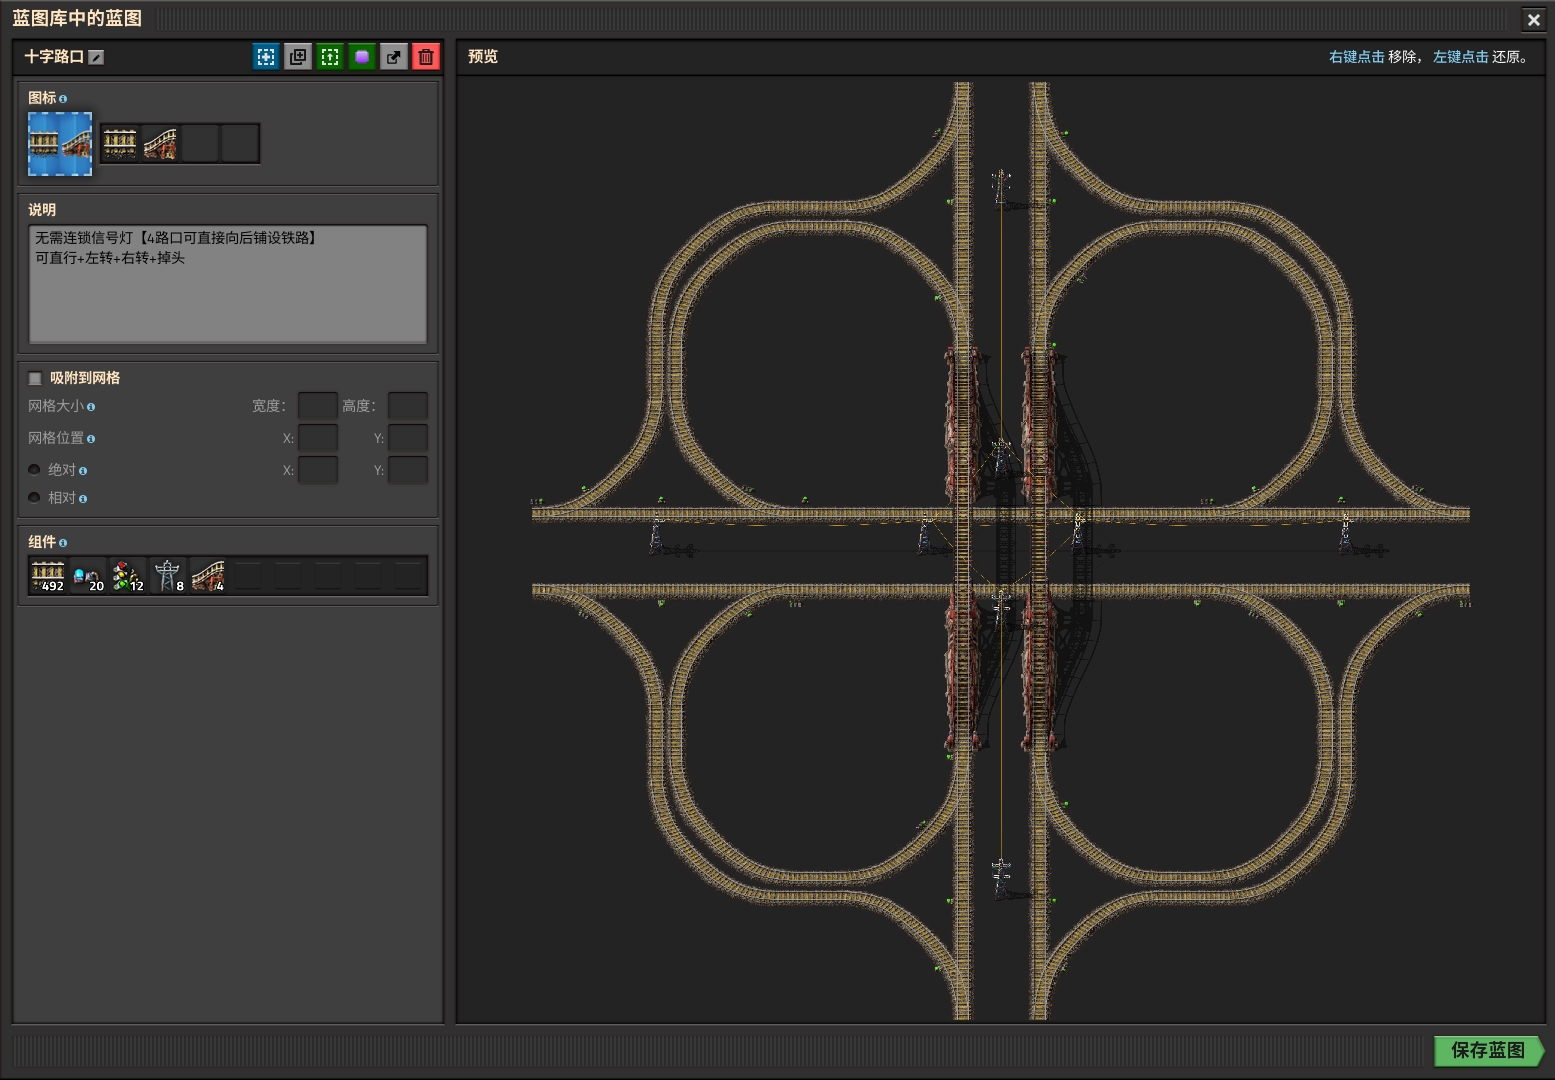Click the window title 蓝图库中的蓝图
Image resolution: width=1555 pixels, height=1080 pixels.
77,18
